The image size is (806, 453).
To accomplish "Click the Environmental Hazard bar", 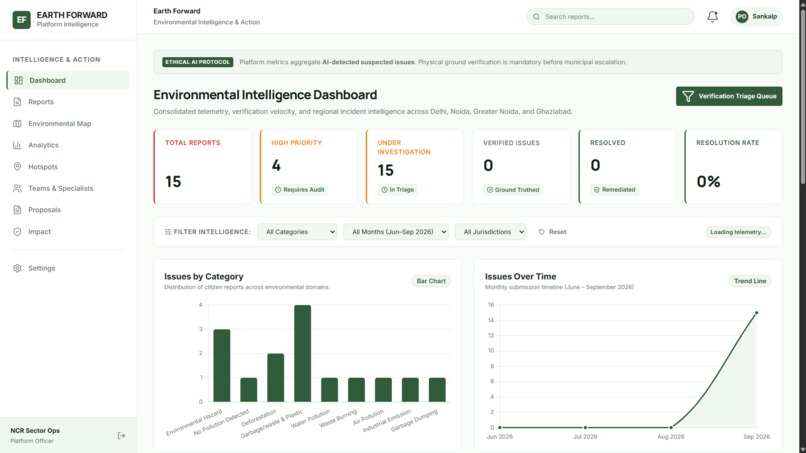I will pos(222,366).
